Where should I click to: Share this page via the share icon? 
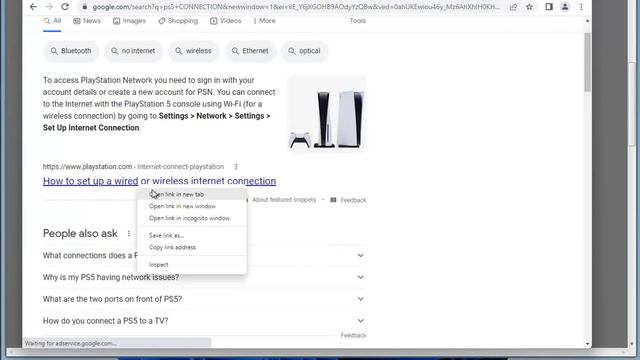pyautogui.click(x=513, y=7)
